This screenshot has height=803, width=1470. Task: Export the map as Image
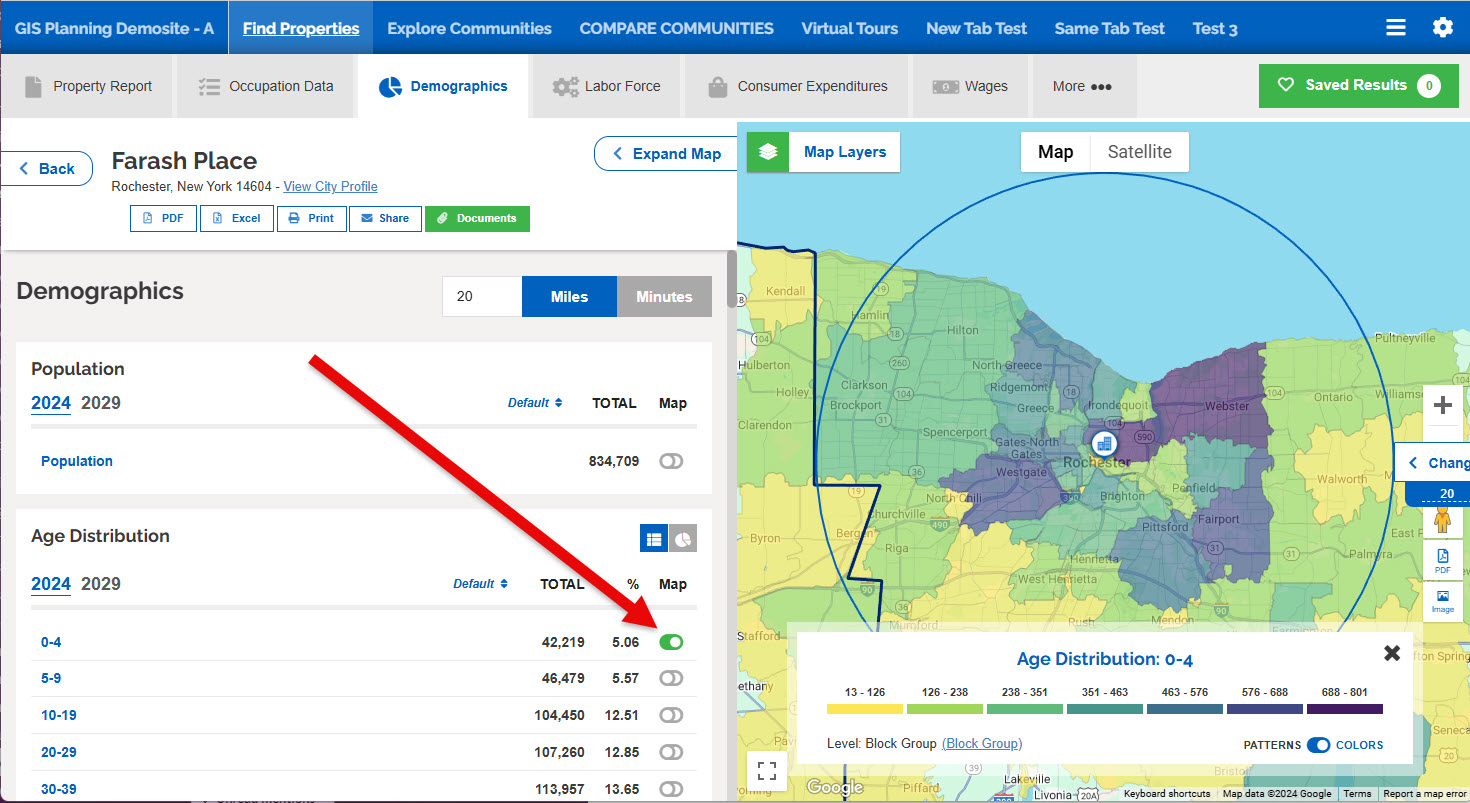[1443, 598]
